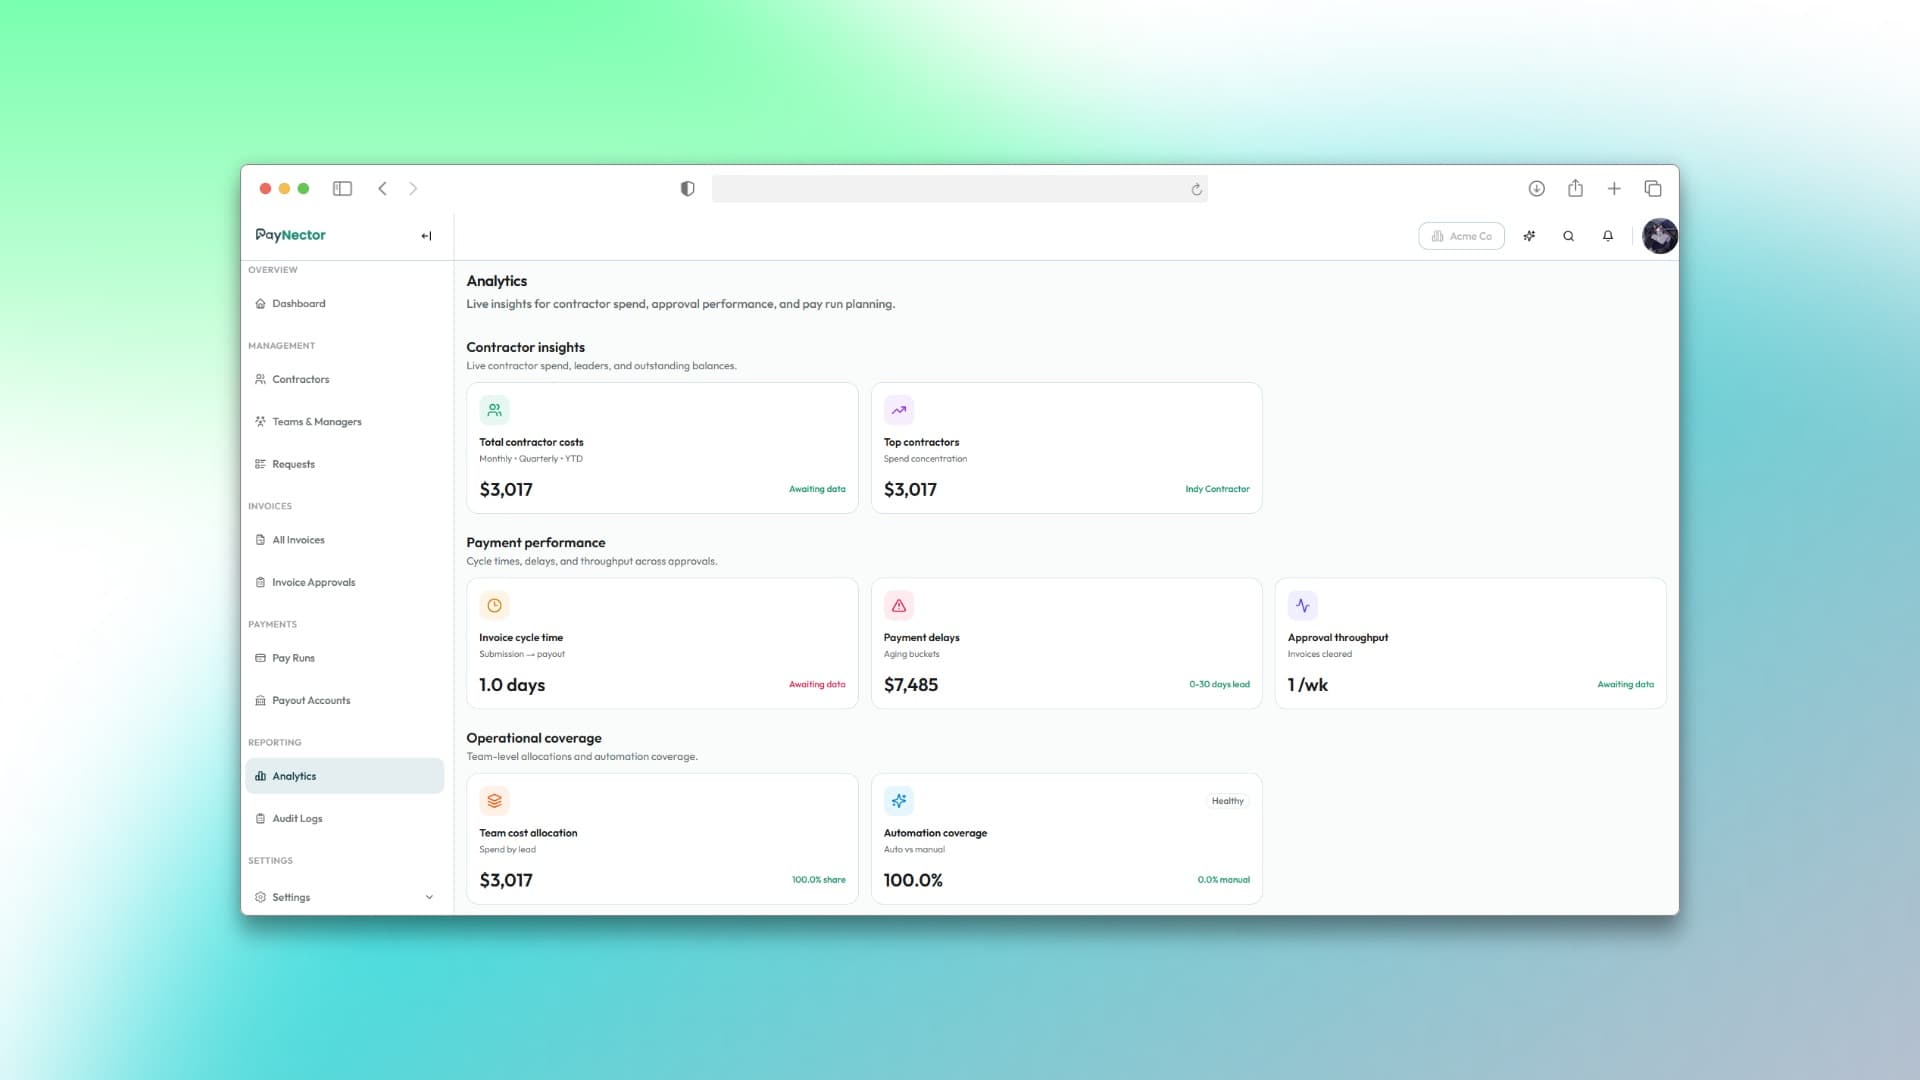The image size is (1920, 1080).
Task: Open Teams & Managers via its sidebar icon
Action: [x=261, y=421]
